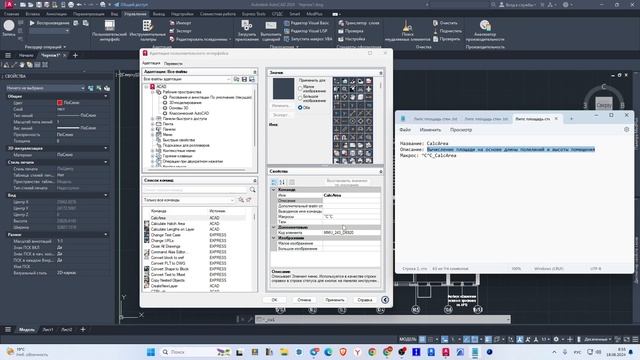Expand the Ribbon (Лента) tree node
This screenshot has height=360, width=640.
click(153, 124)
